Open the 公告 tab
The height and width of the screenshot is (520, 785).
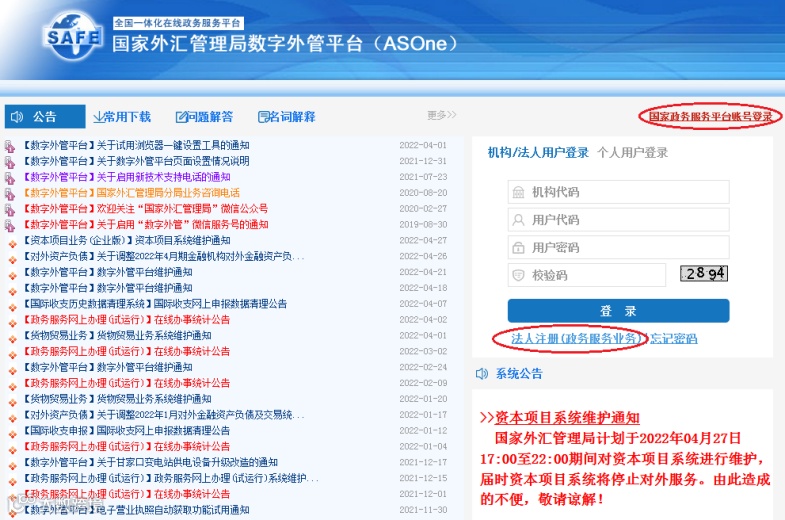45,117
